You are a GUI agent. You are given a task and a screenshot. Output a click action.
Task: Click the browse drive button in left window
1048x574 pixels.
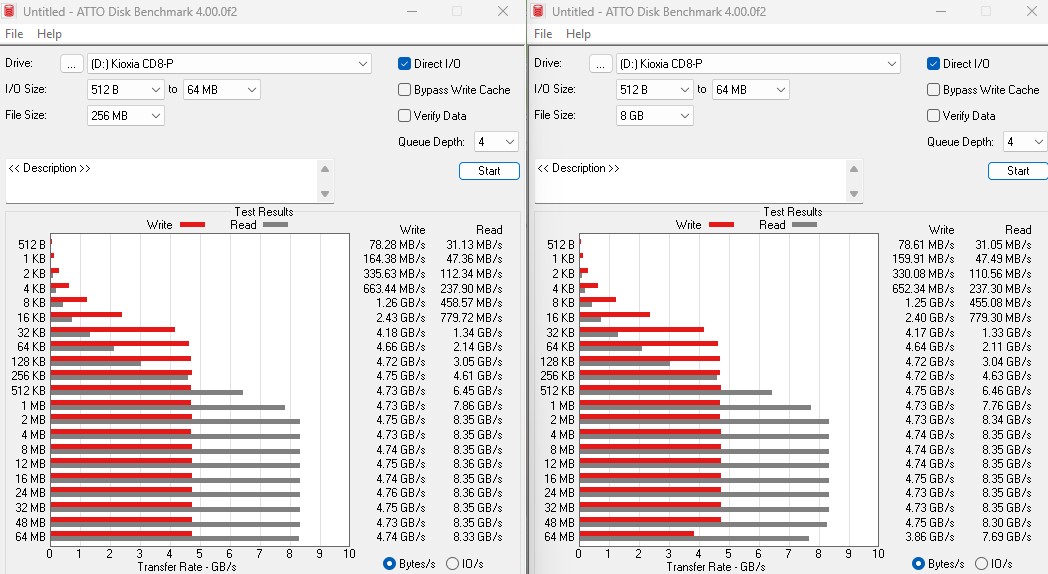(72, 64)
